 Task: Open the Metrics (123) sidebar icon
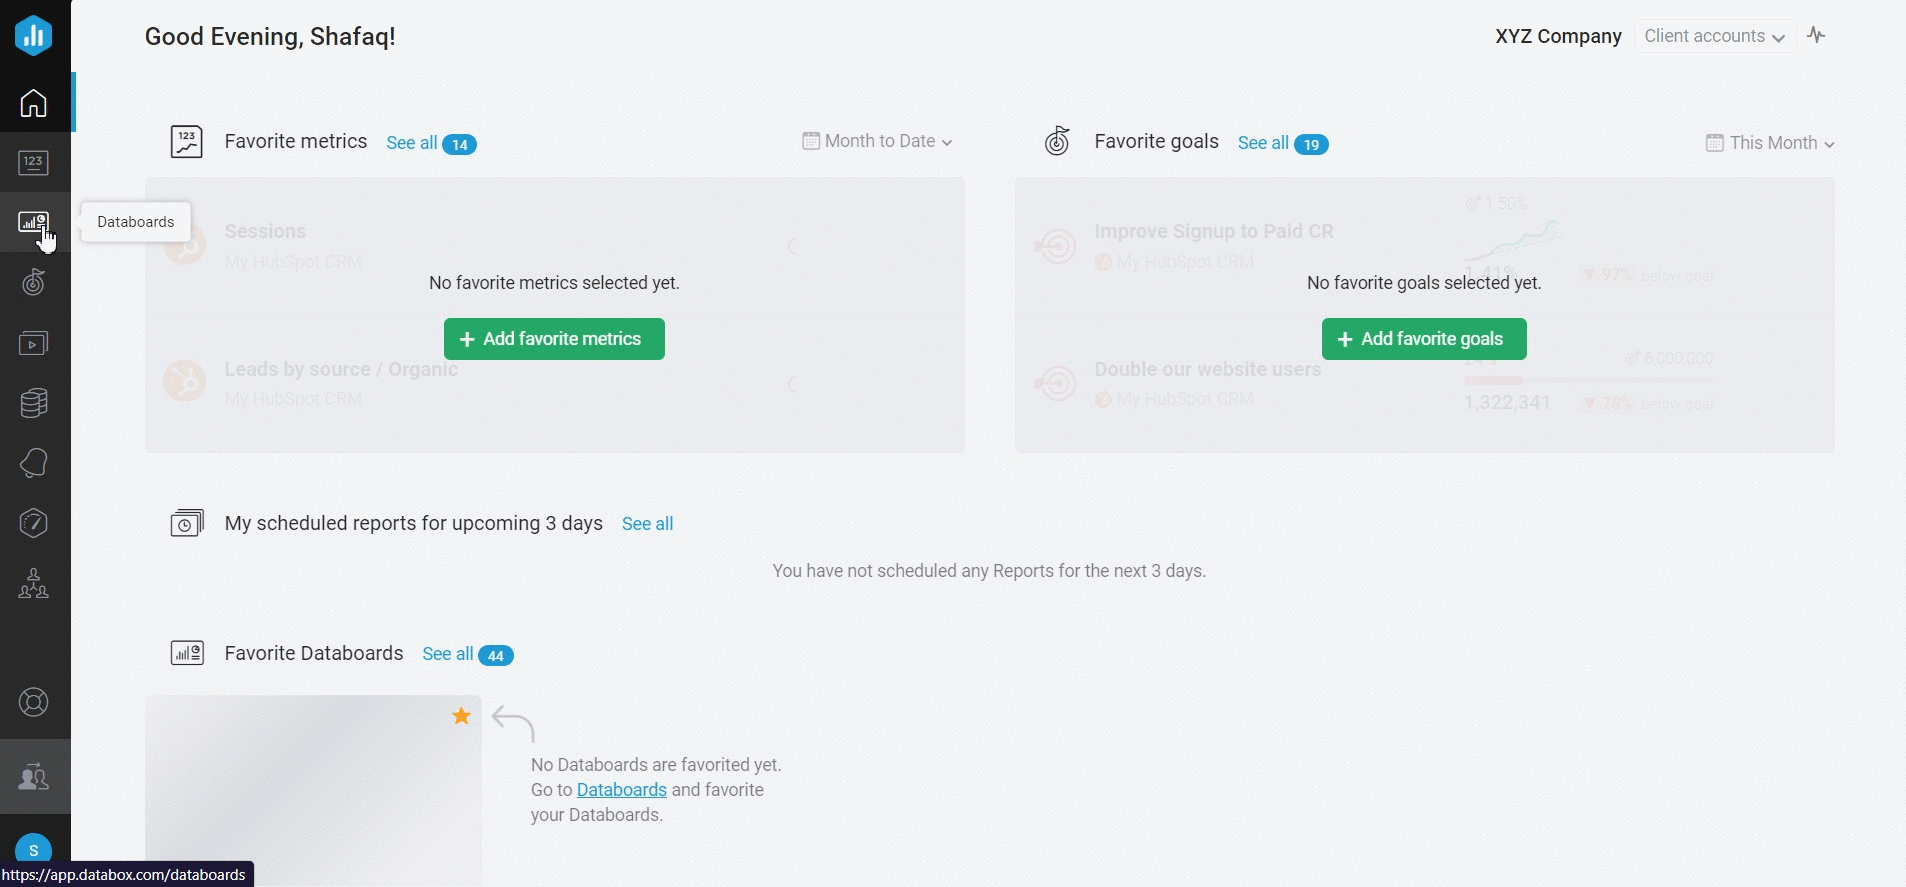pos(34,162)
